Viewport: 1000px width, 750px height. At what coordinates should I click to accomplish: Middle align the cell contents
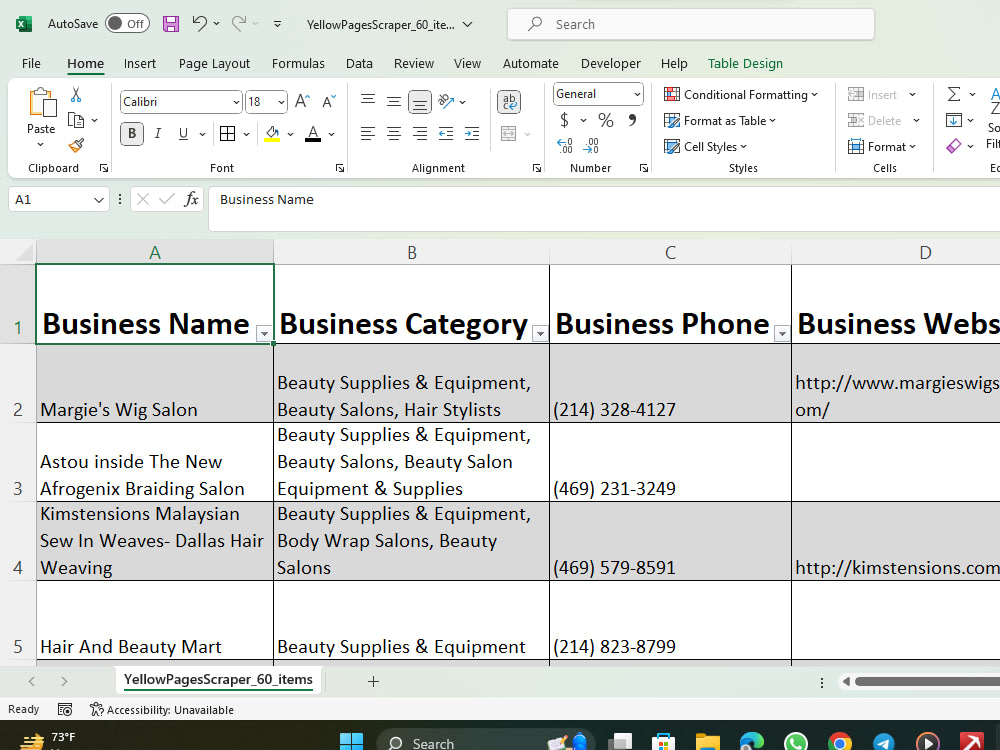click(x=393, y=101)
